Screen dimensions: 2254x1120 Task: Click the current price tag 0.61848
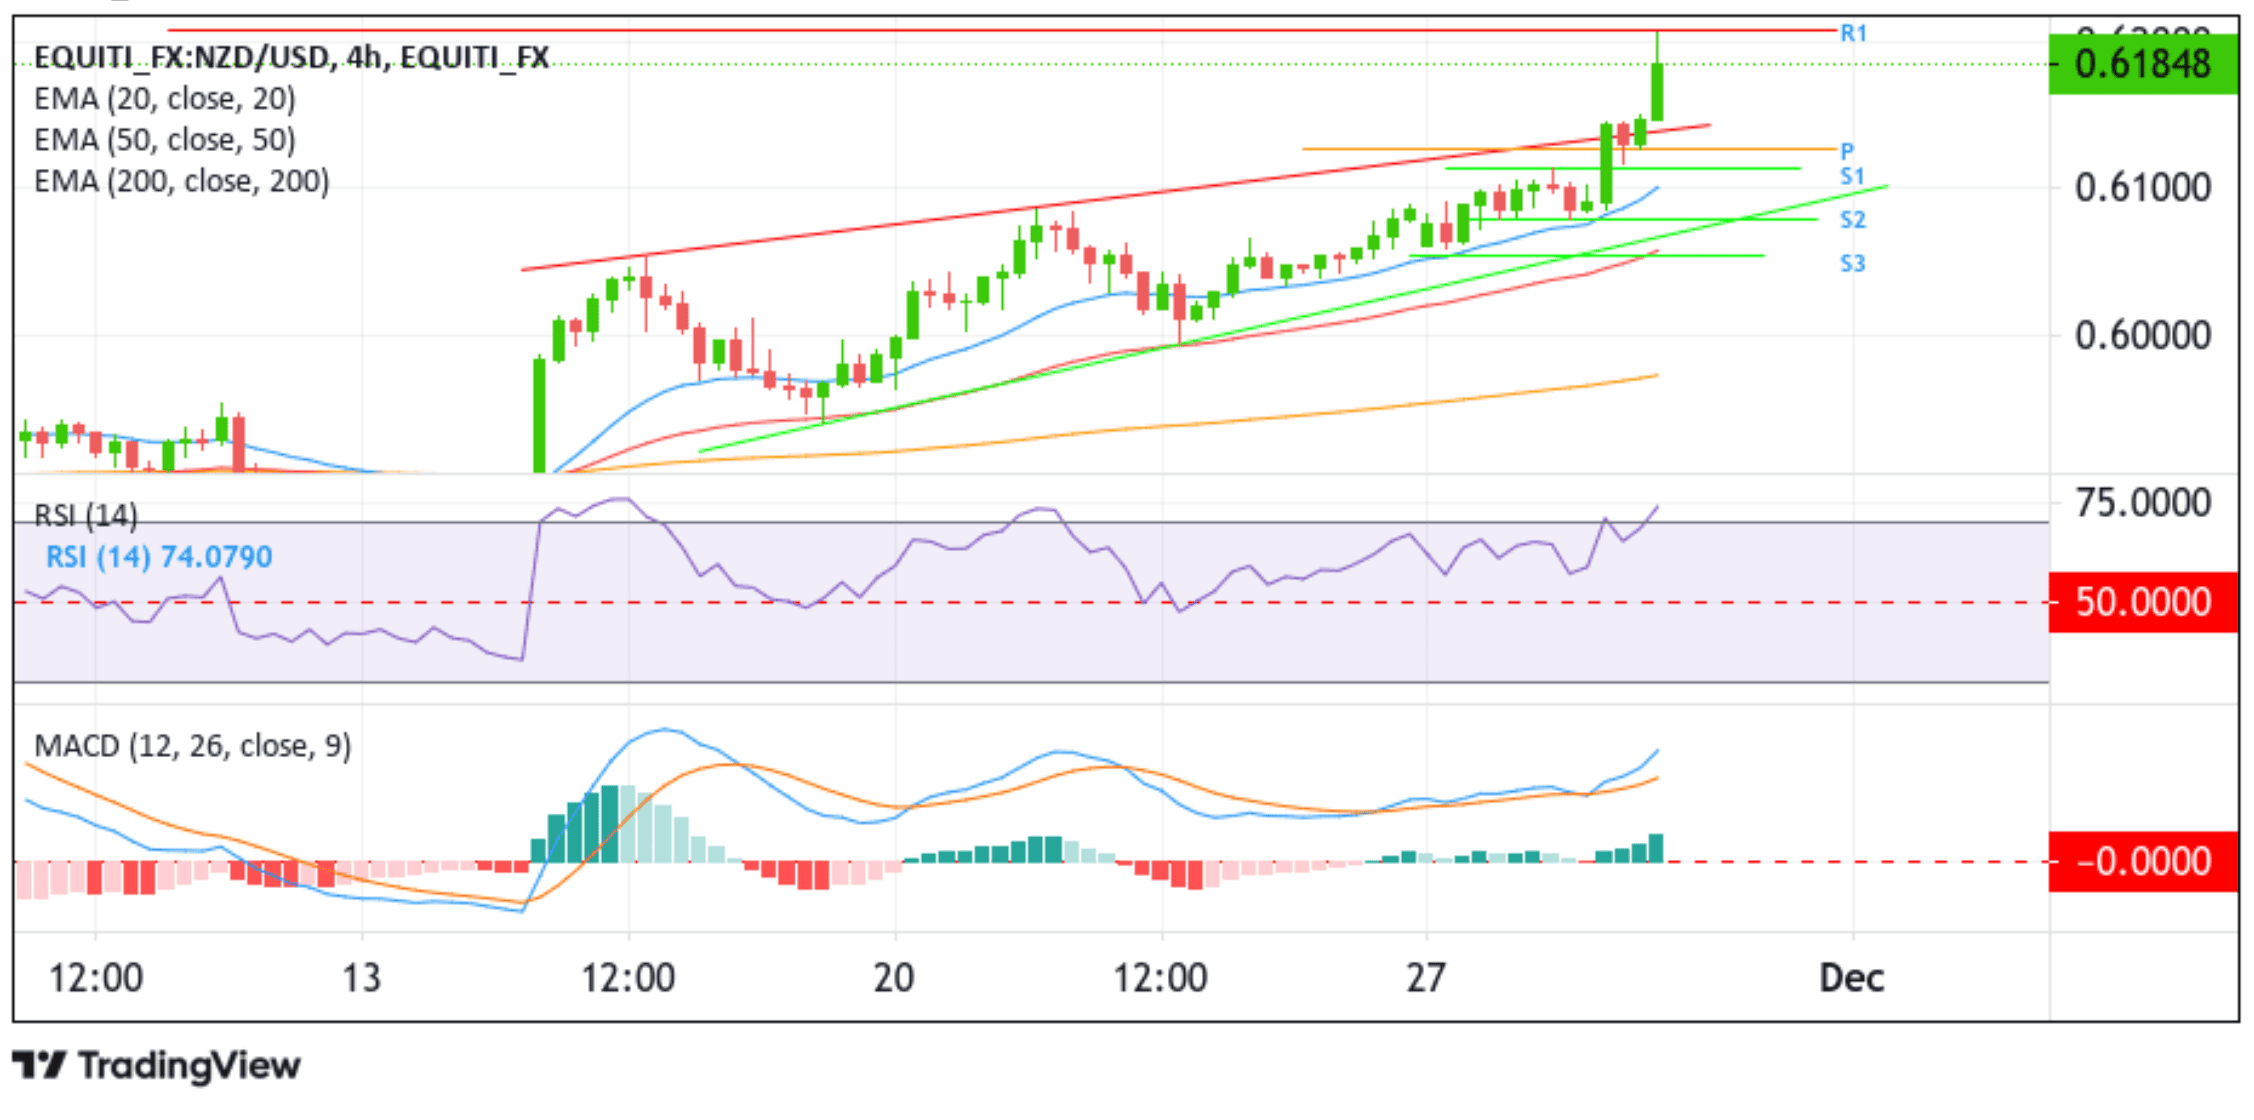coord(2143,64)
